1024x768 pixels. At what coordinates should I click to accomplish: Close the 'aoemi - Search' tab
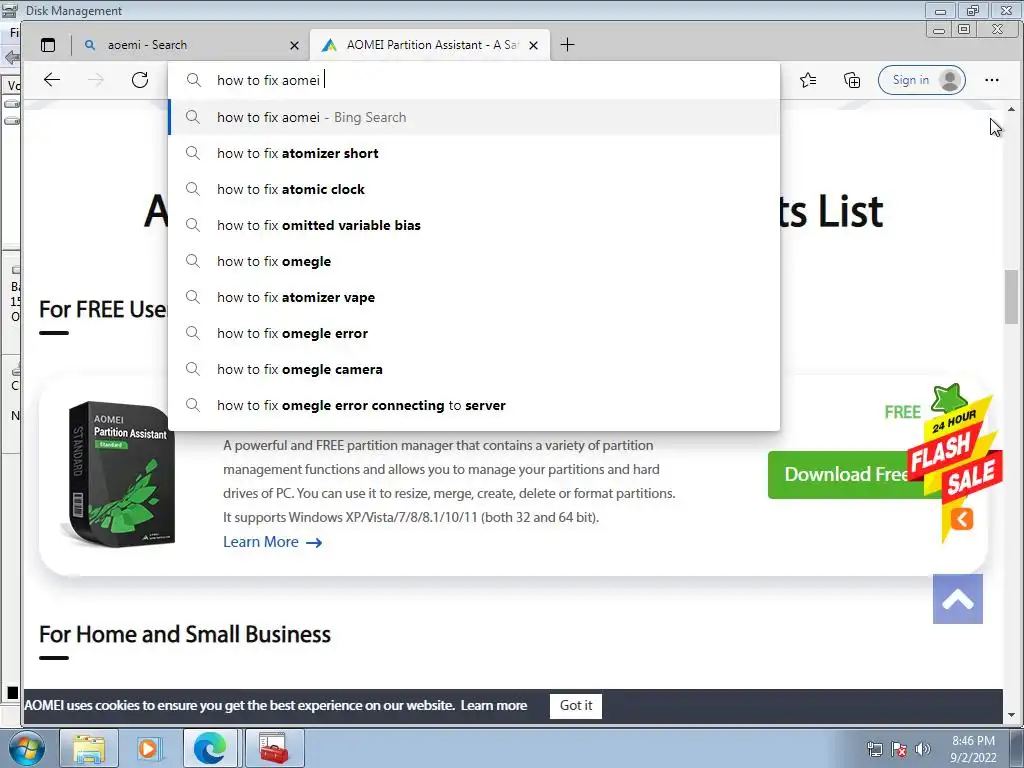[x=294, y=45]
